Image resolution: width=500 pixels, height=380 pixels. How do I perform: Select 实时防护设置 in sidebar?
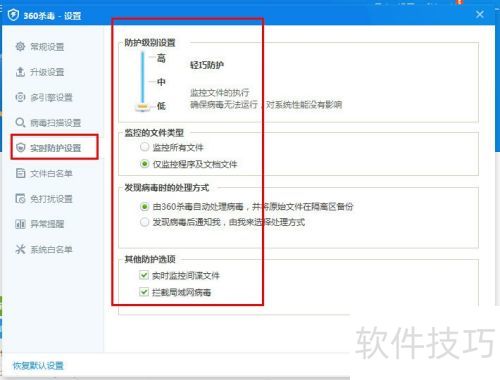coord(56,148)
